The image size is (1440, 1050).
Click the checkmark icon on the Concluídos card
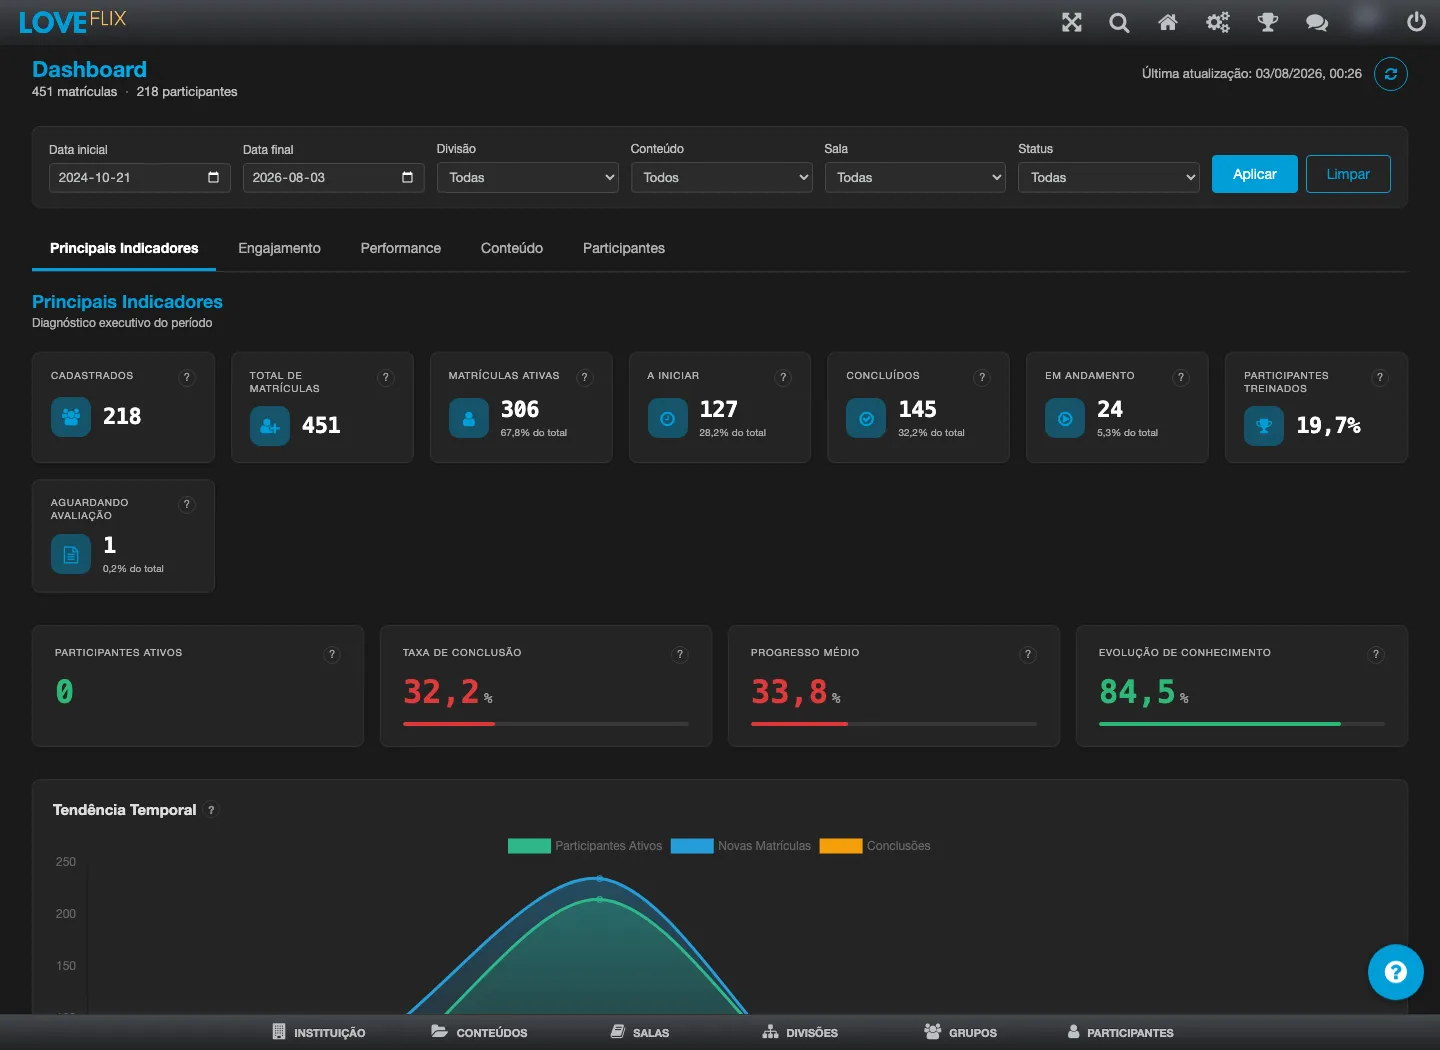866,419
